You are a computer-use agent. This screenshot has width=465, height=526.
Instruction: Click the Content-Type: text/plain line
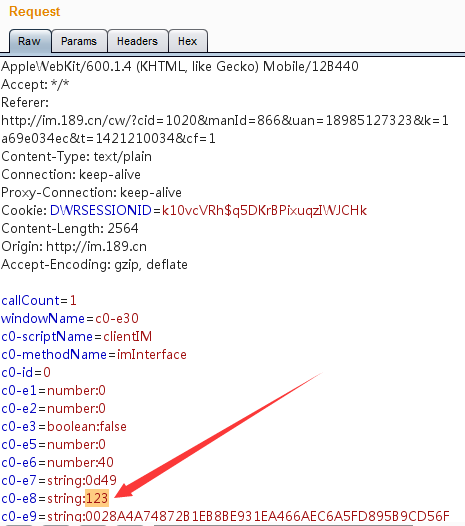(x=76, y=157)
